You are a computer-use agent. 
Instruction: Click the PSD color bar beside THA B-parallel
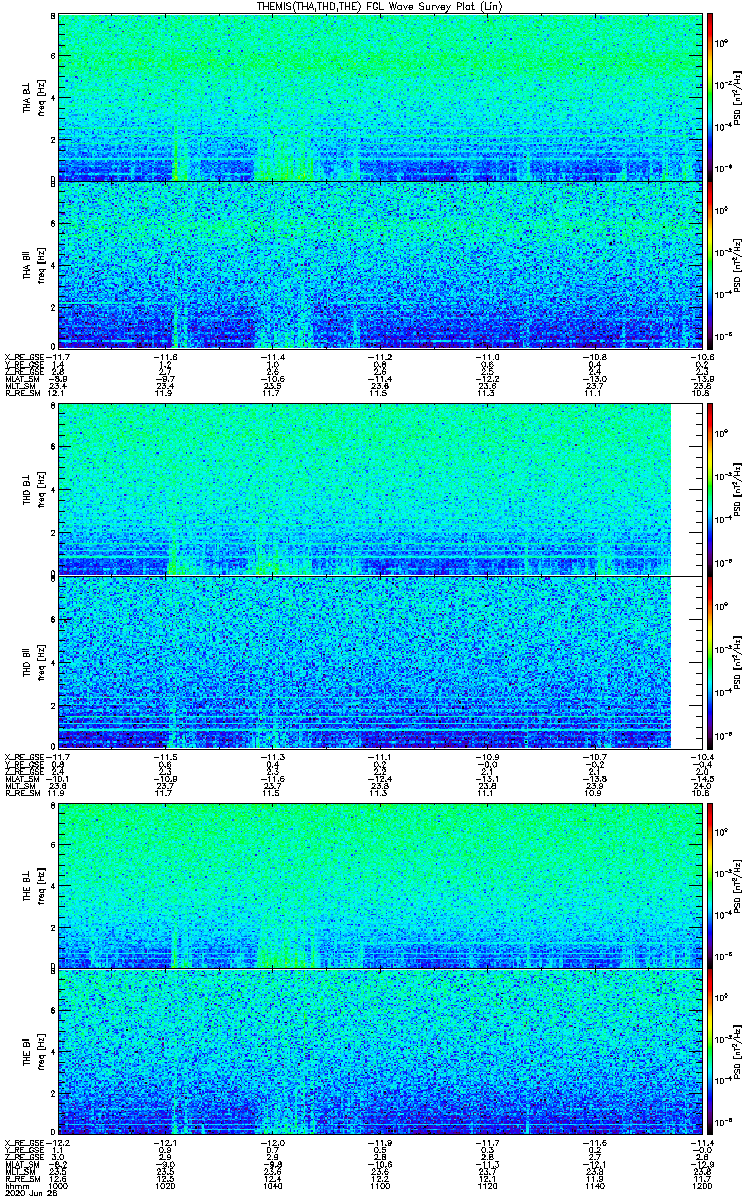pos(711,265)
